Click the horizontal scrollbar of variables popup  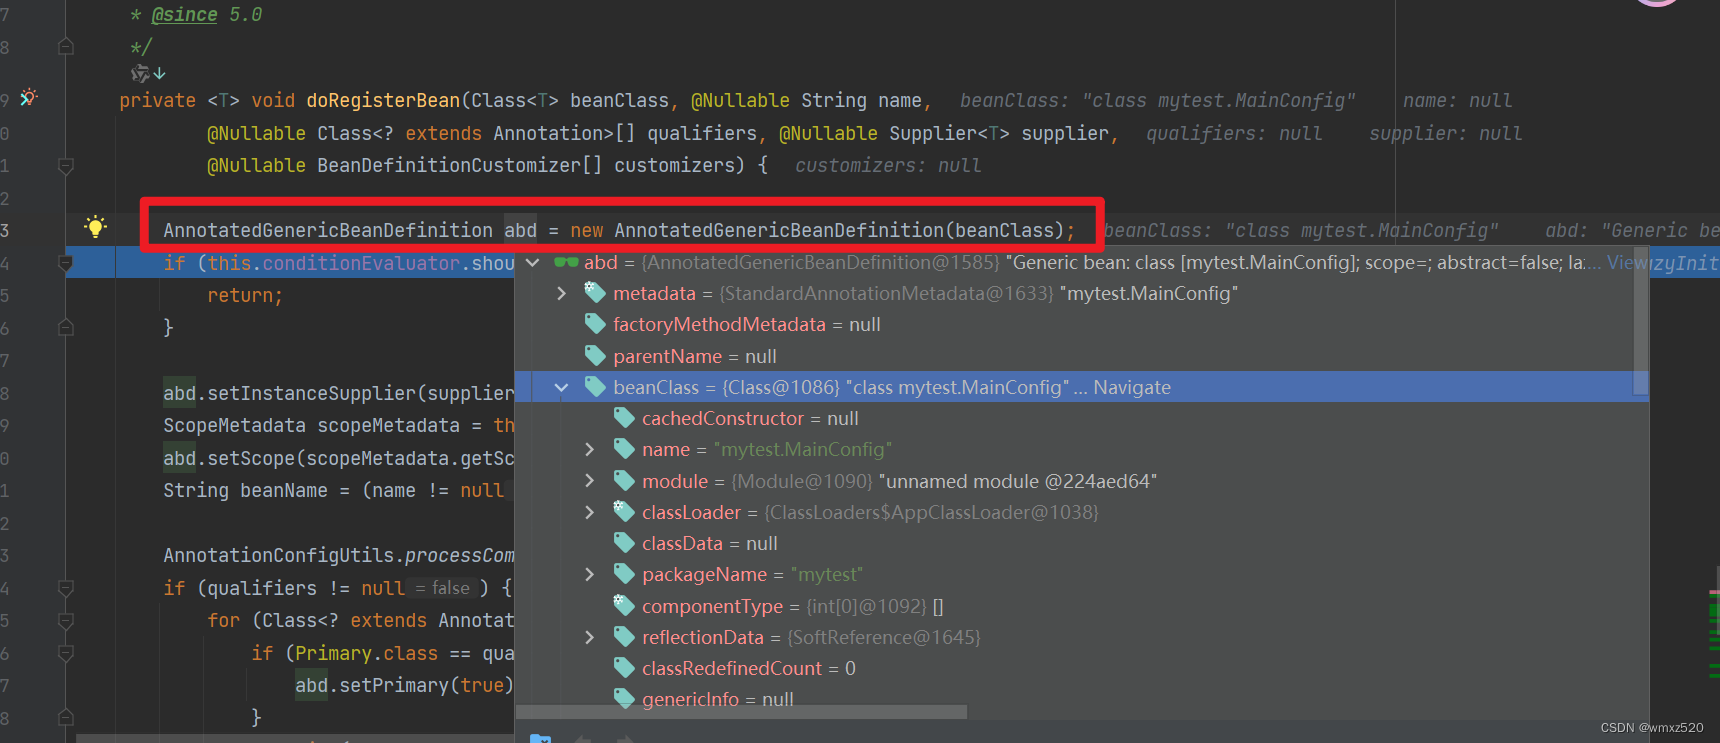(x=742, y=712)
